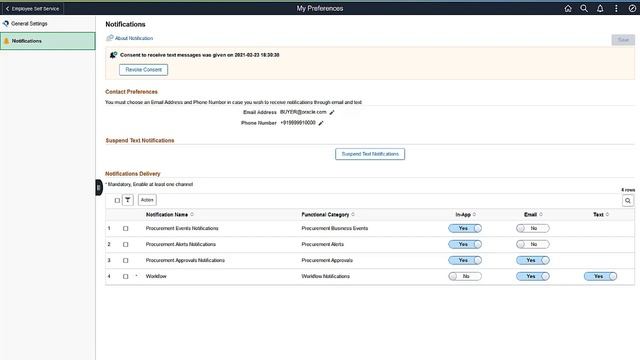Toggle Email for Procurement Alerts Notifications
Viewport: 640px width, 360px height.
tap(533, 244)
